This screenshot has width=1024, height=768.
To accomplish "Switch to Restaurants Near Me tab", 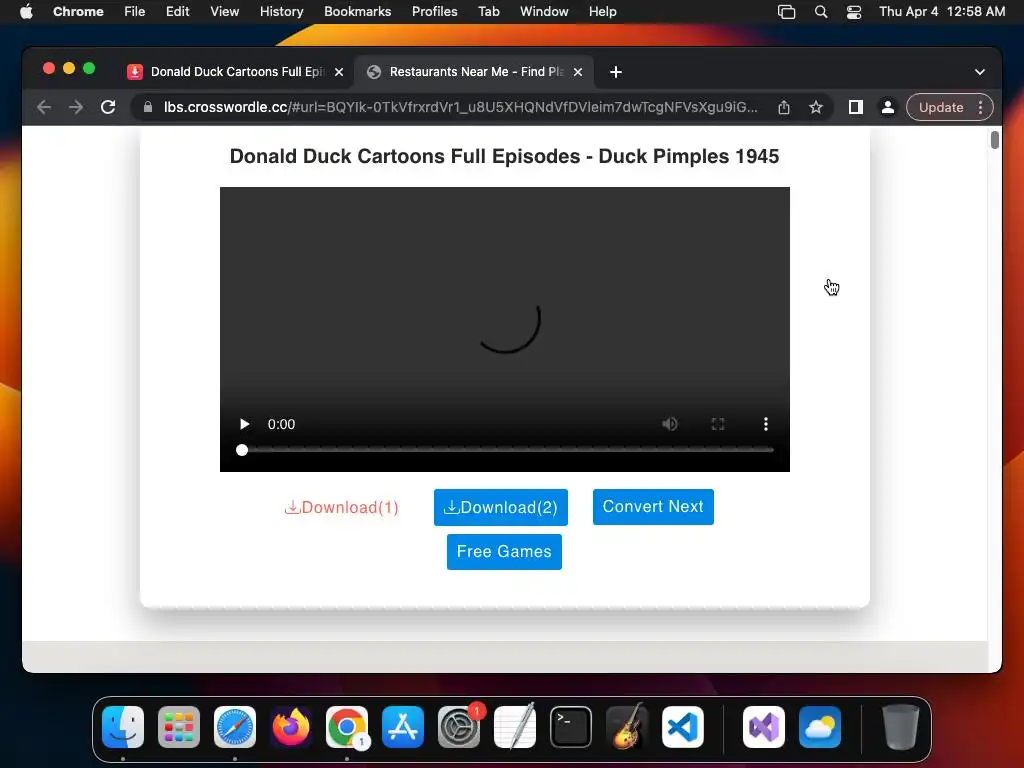I will pos(475,72).
